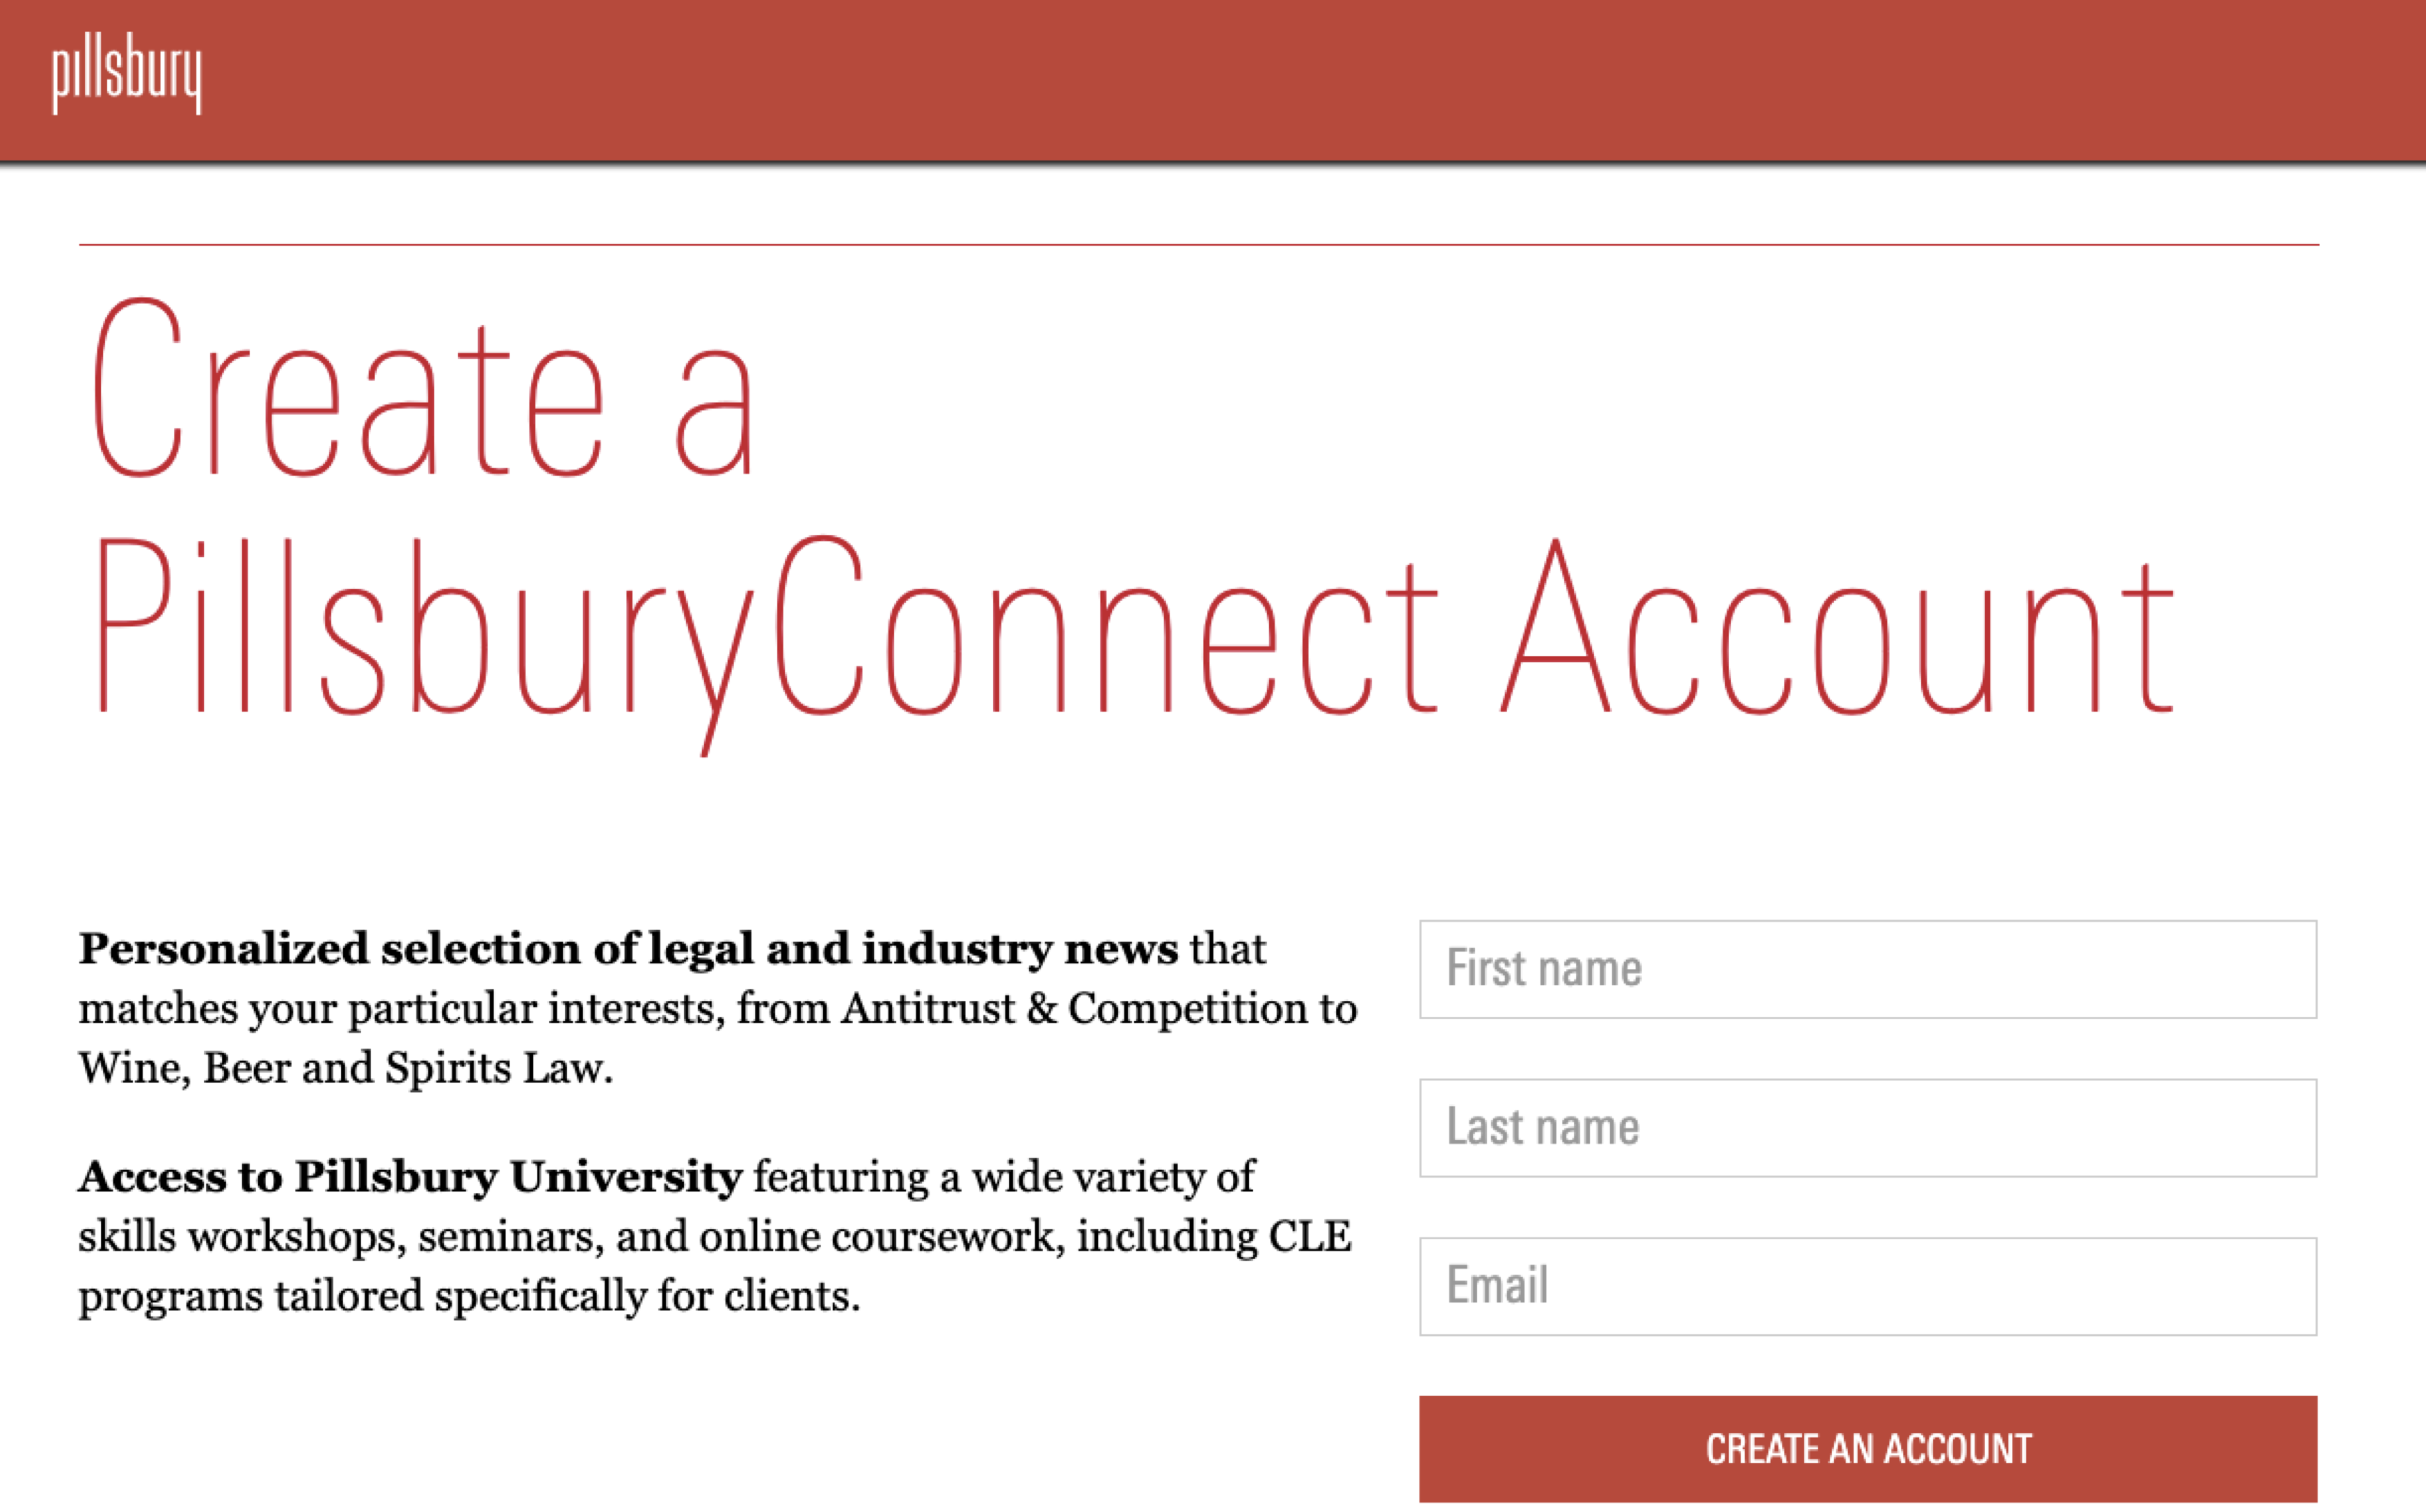The image size is (2426, 1512).
Task: Focus the First name input field
Action: (1867, 969)
